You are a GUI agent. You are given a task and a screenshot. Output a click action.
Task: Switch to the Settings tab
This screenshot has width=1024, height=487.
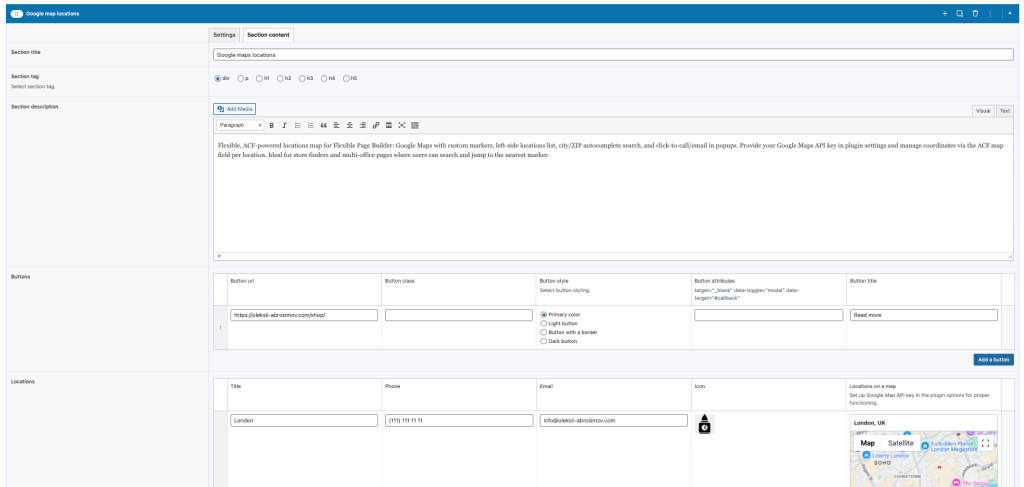tap(224, 35)
